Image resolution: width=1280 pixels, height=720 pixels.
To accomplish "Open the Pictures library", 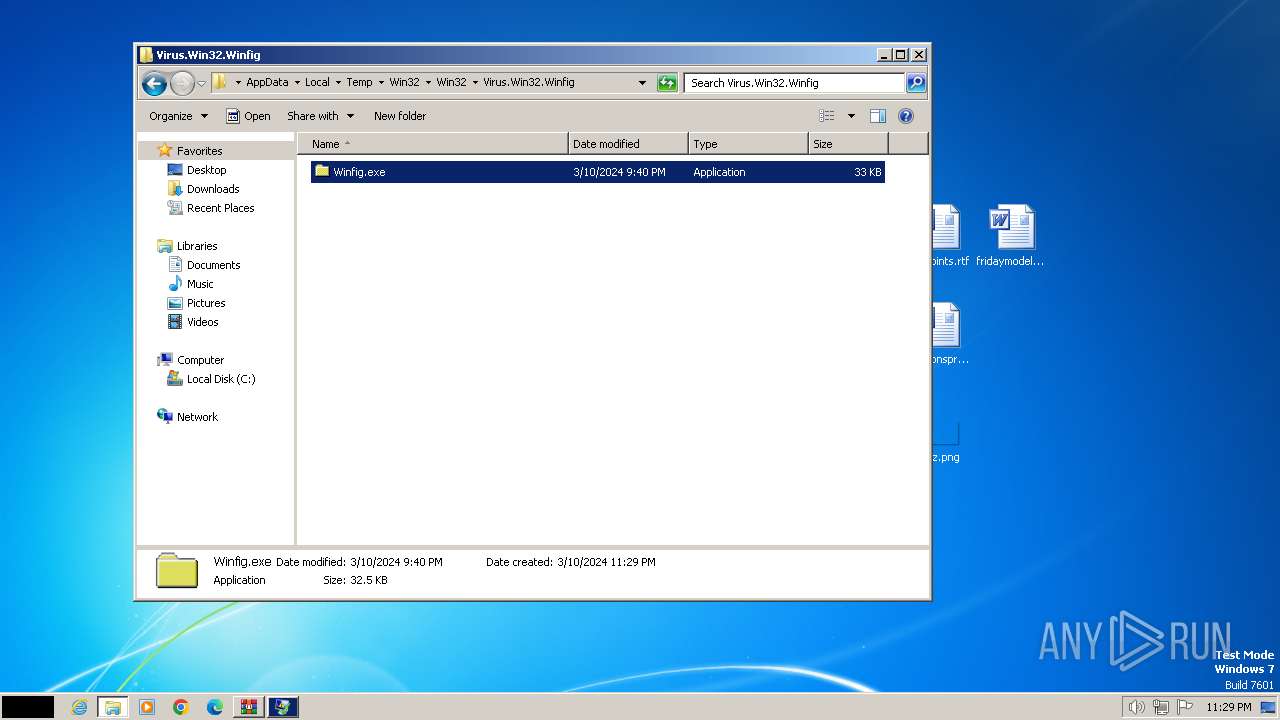I will click(x=206, y=303).
